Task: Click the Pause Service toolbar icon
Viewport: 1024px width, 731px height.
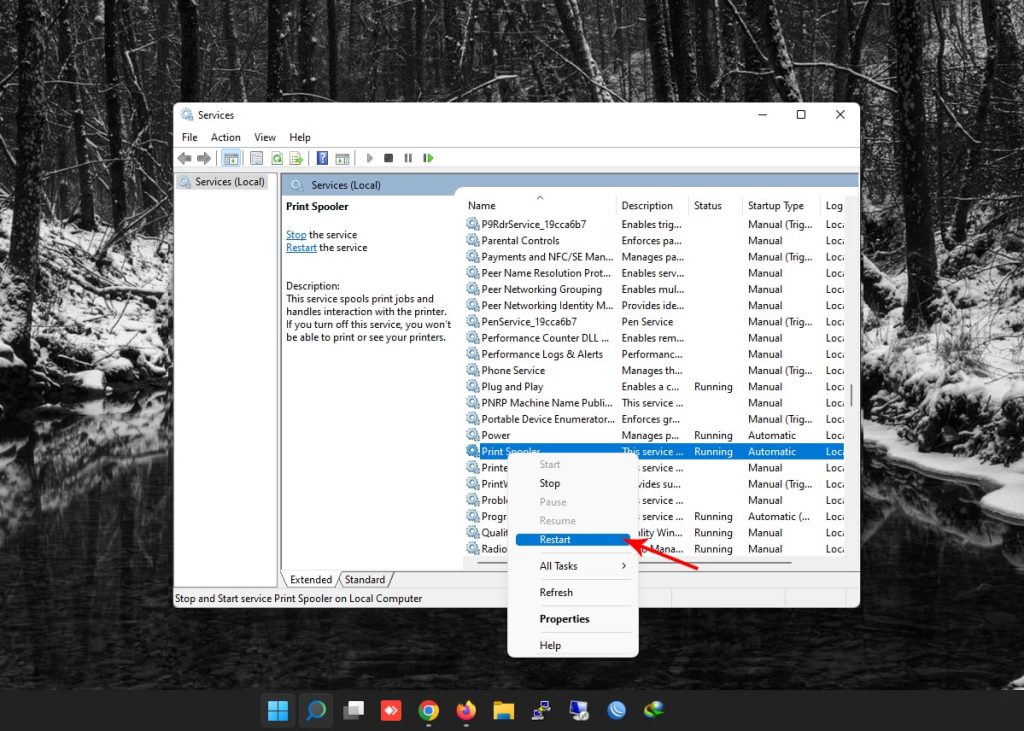Action: [x=408, y=158]
